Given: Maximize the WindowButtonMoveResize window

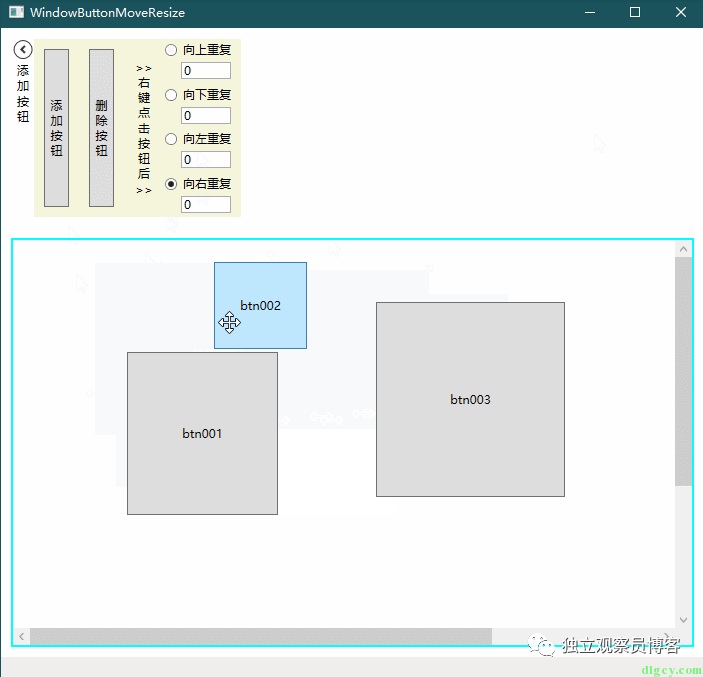Looking at the screenshot, I should (x=635, y=13).
